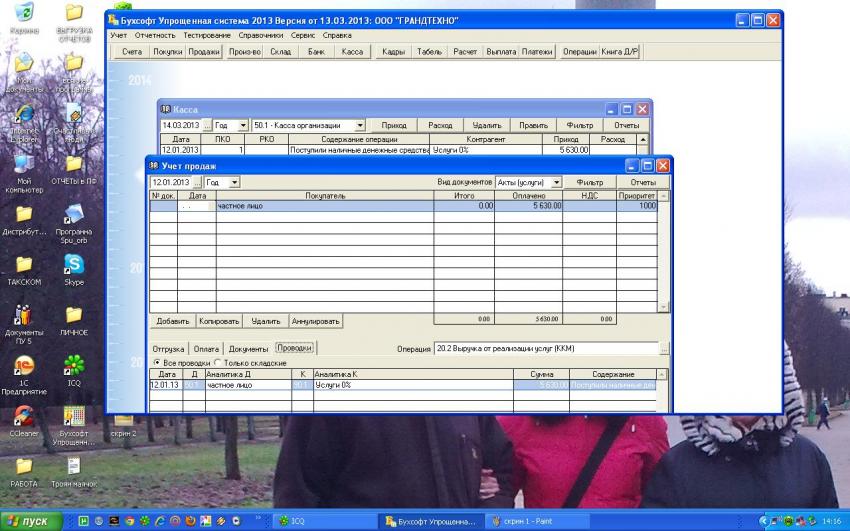The image size is (850, 531).
Task: Open the 1С Предприятие shortcut
Action: pyautogui.click(x=23, y=366)
